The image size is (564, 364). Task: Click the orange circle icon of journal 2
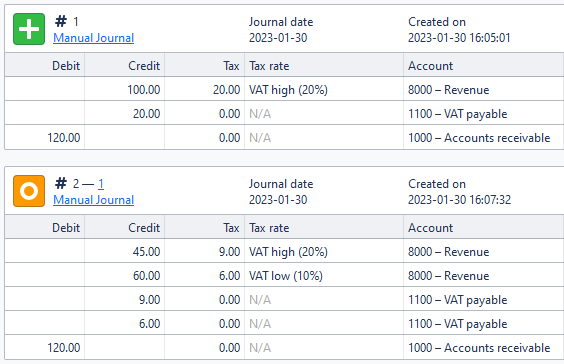click(x=29, y=191)
